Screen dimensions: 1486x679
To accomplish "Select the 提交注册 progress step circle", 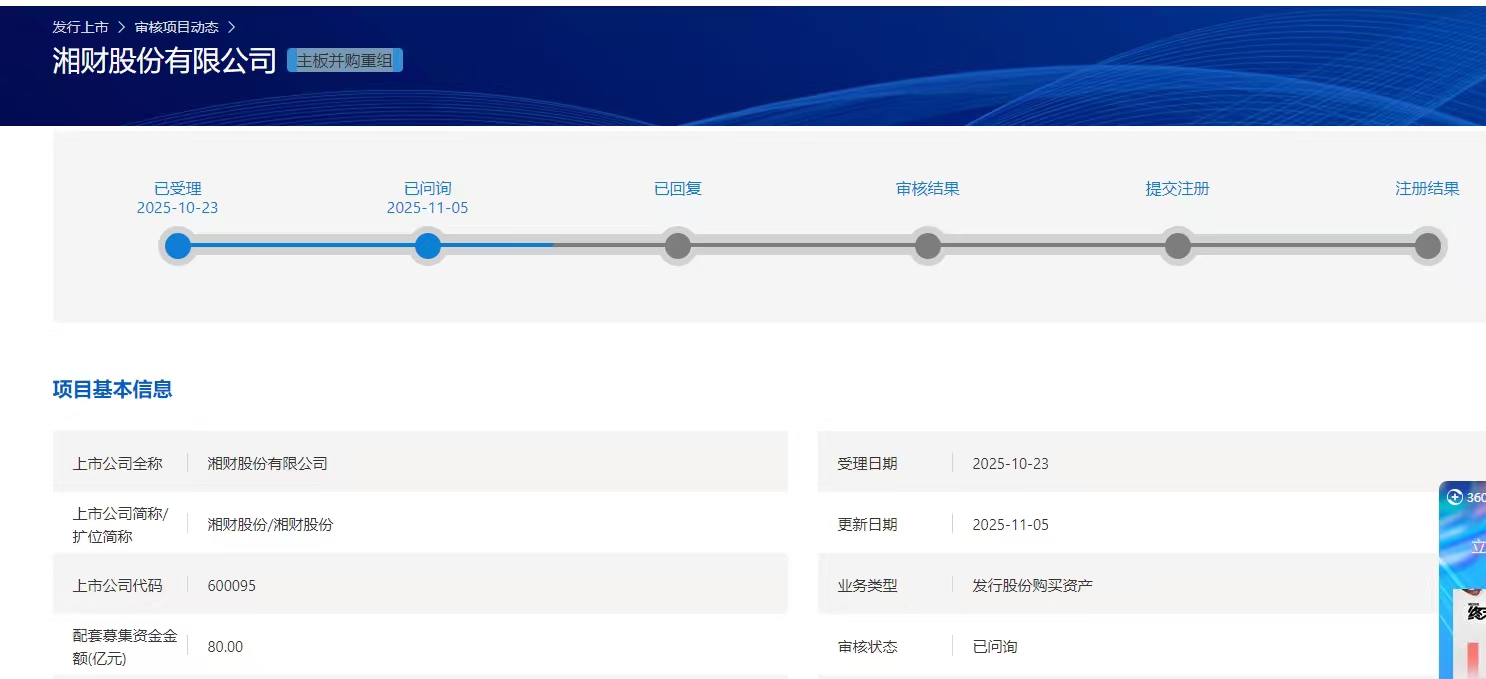I will tap(1178, 246).
